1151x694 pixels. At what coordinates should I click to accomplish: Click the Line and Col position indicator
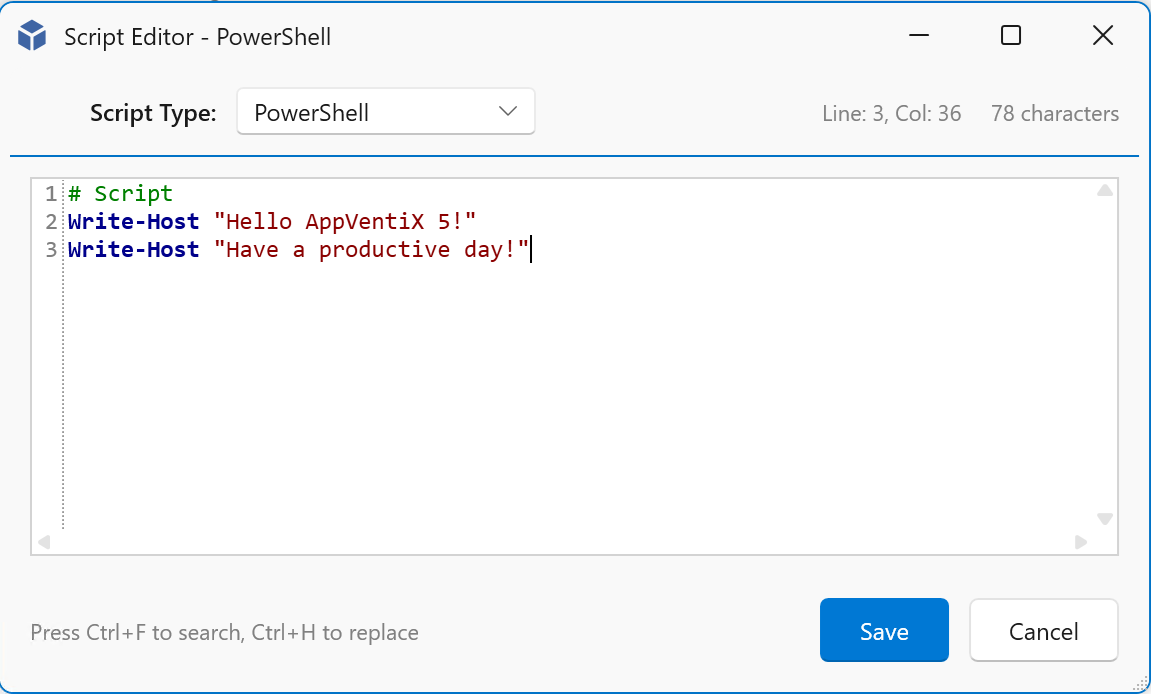(x=891, y=114)
